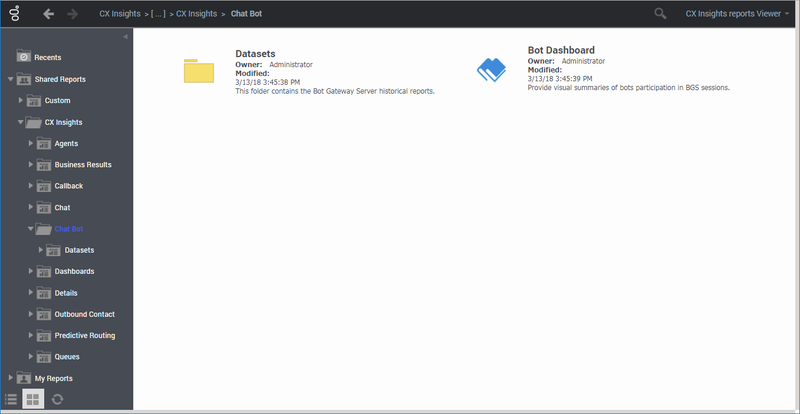Select Dashboards in the folder tree
800x414 pixels.
tap(75, 272)
